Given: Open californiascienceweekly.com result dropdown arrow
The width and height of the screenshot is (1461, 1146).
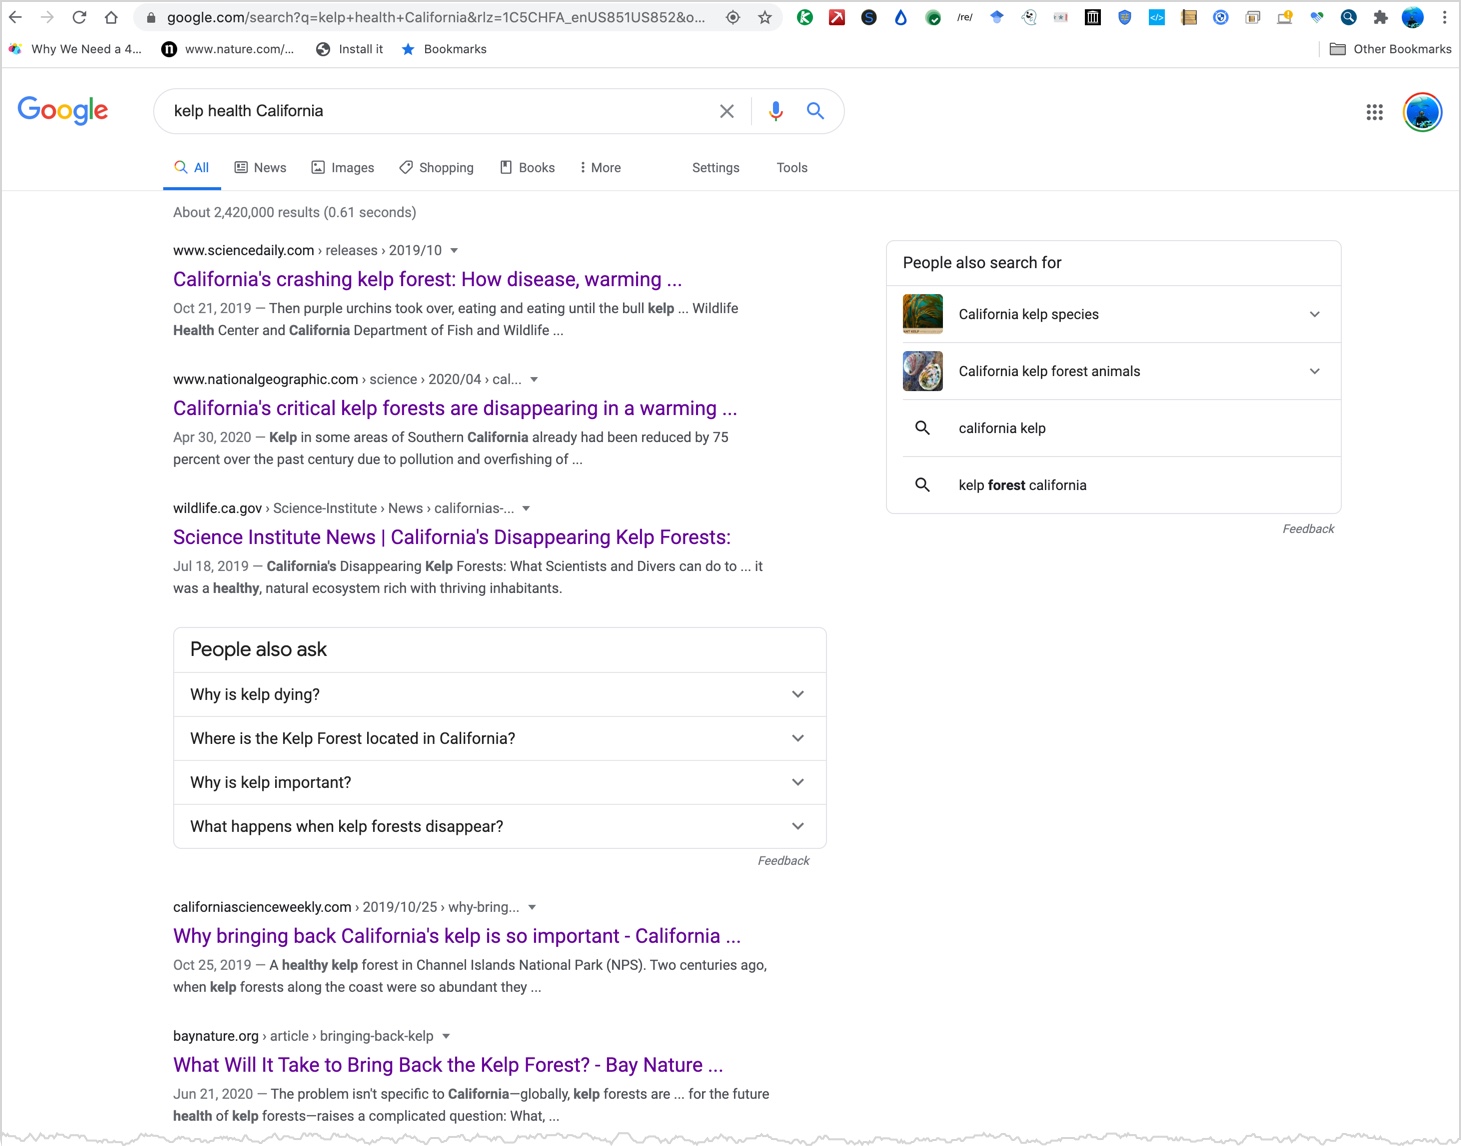Looking at the screenshot, I should 532,908.
